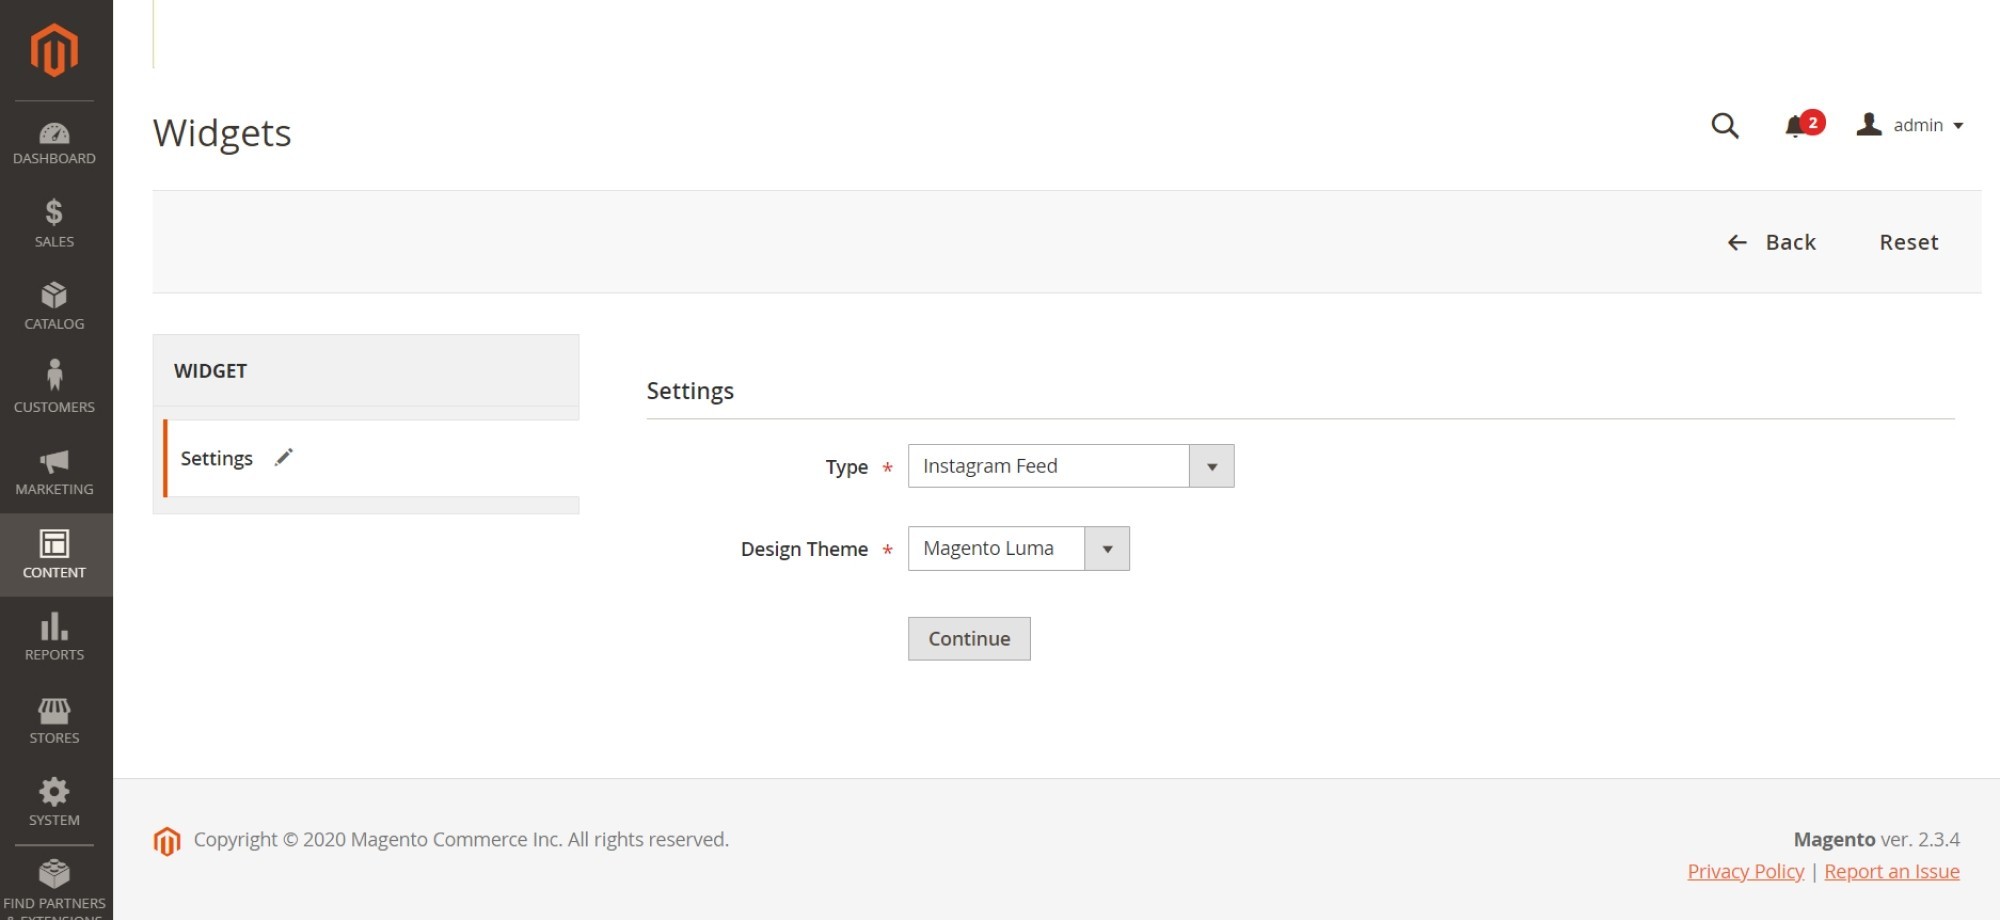Click the footer Magento logo icon
Image resolution: width=2000 pixels, height=920 pixels.
click(x=167, y=841)
